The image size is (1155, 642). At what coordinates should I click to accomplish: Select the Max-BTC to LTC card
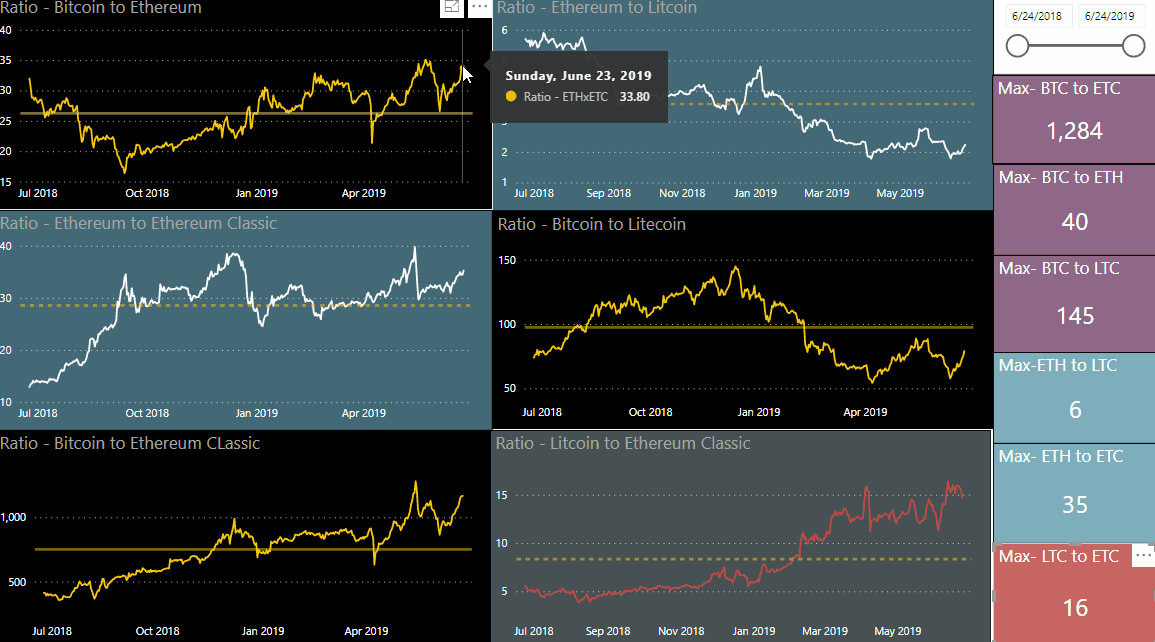point(1073,295)
